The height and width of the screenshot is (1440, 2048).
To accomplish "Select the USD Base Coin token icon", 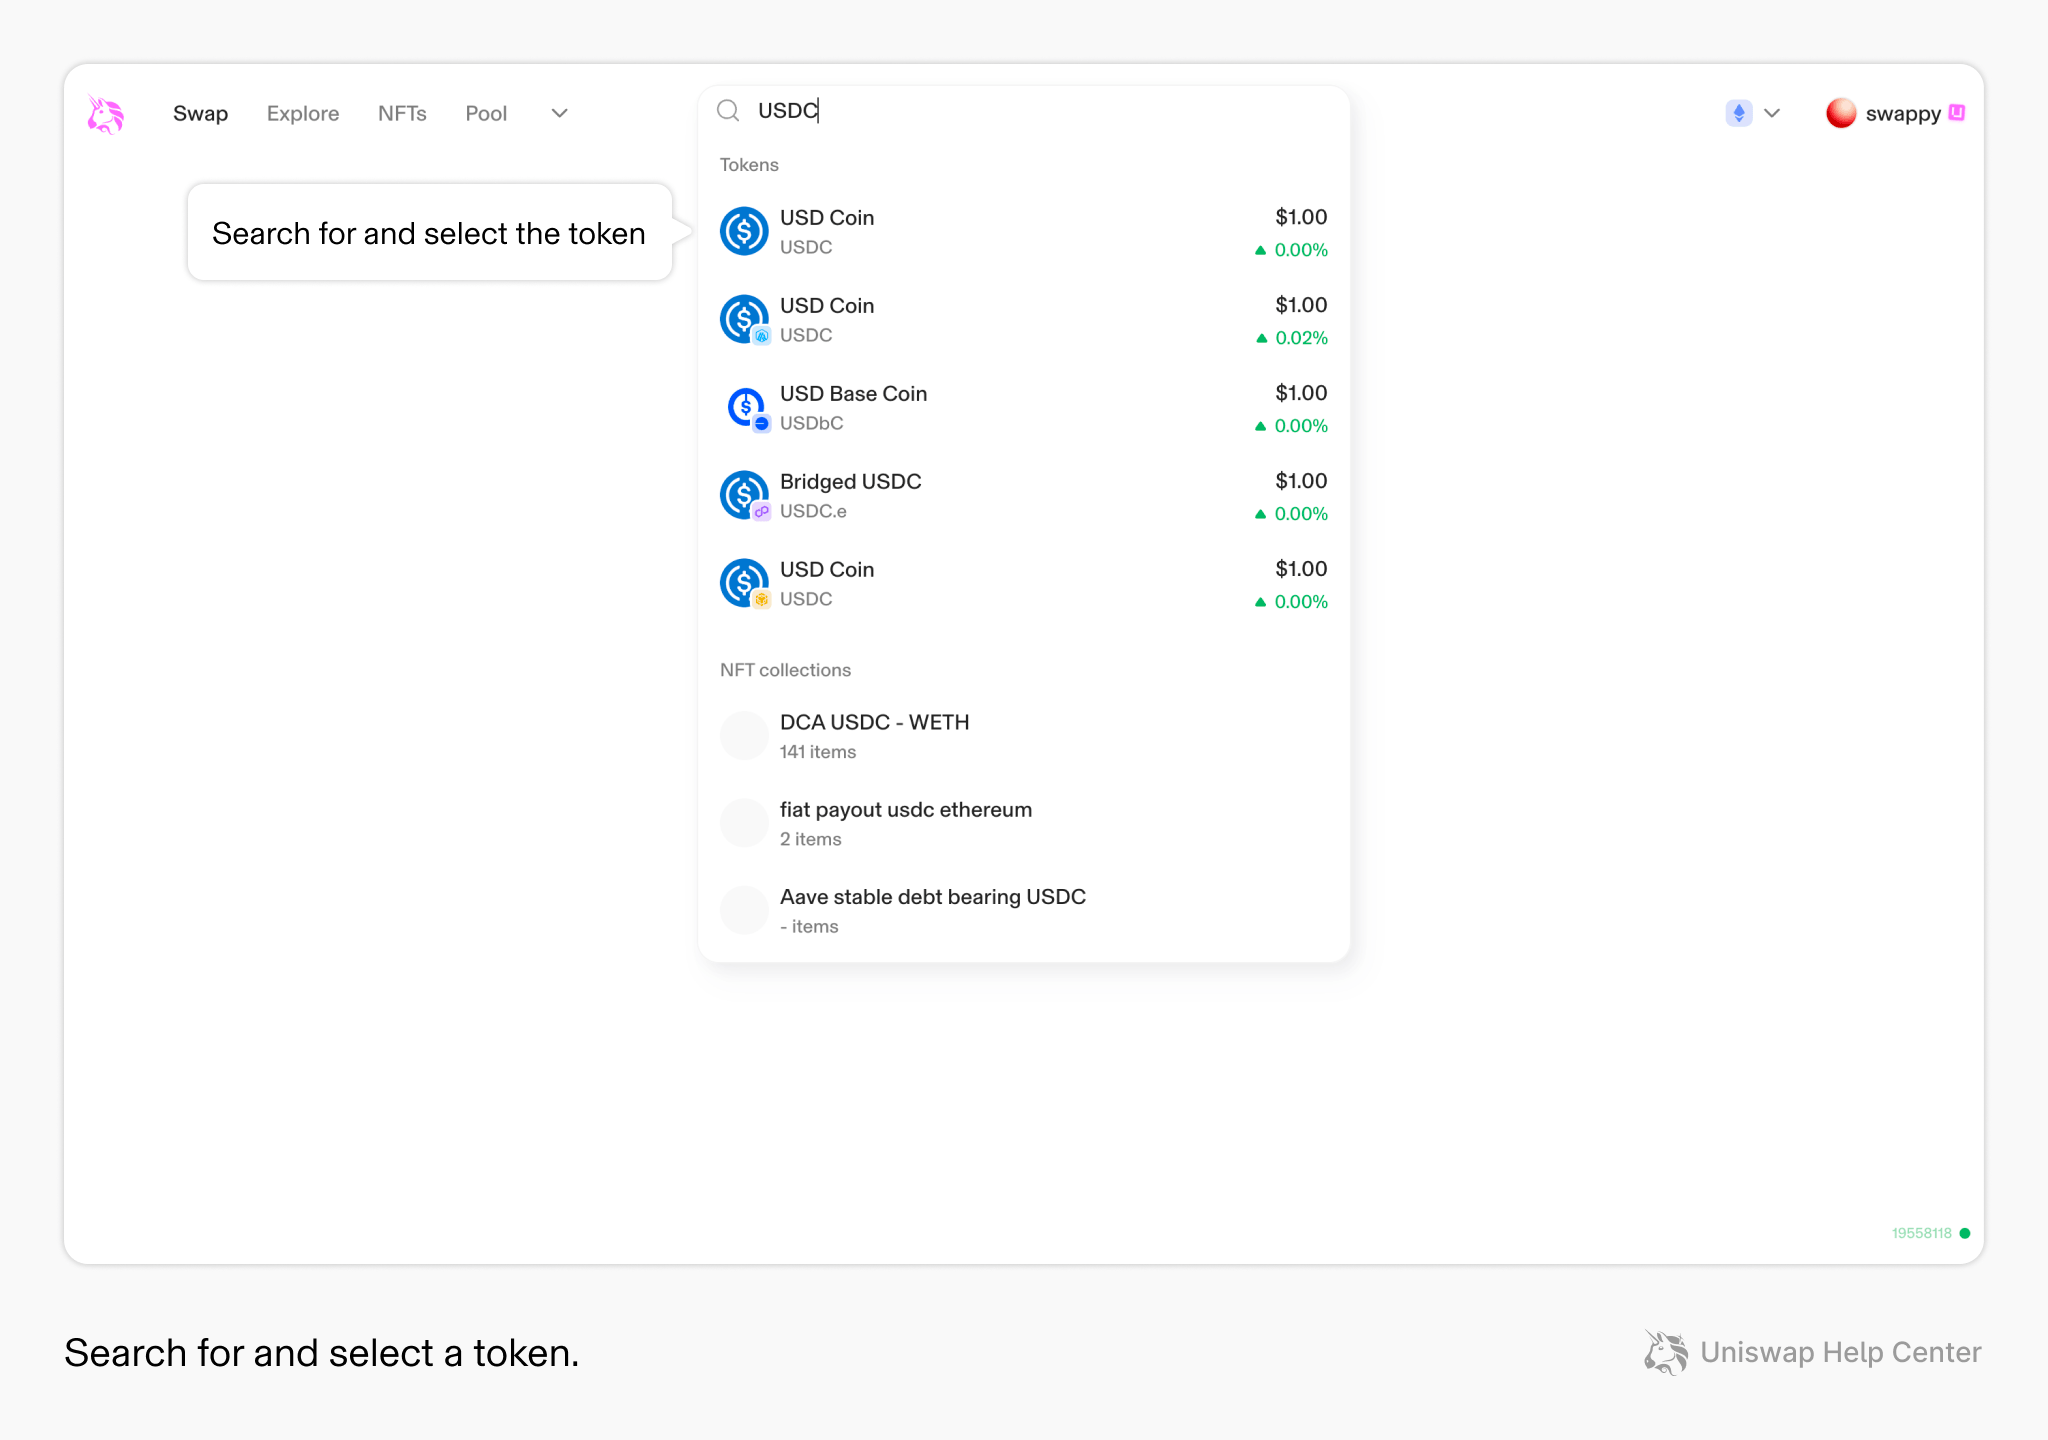I will coord(744,407).
